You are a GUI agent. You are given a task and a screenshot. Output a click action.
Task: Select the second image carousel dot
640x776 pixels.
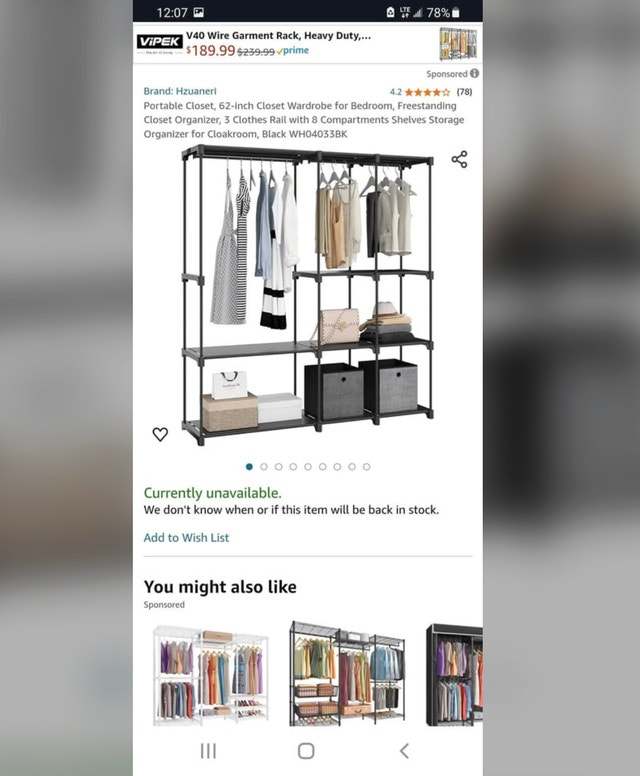point(264,467)
